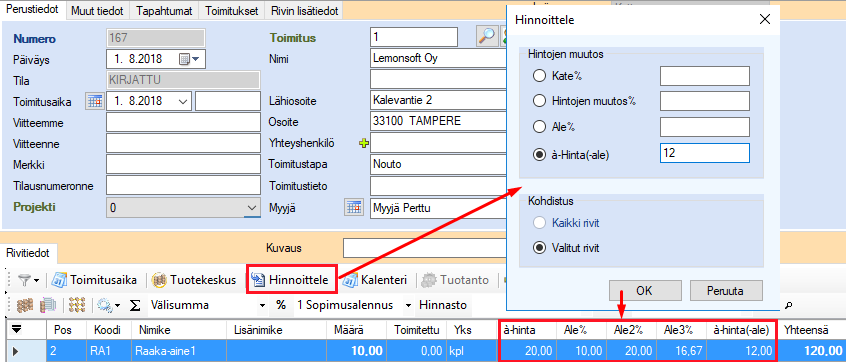Click the Määrä cell 10,00
846x362 pixels.
356,352
